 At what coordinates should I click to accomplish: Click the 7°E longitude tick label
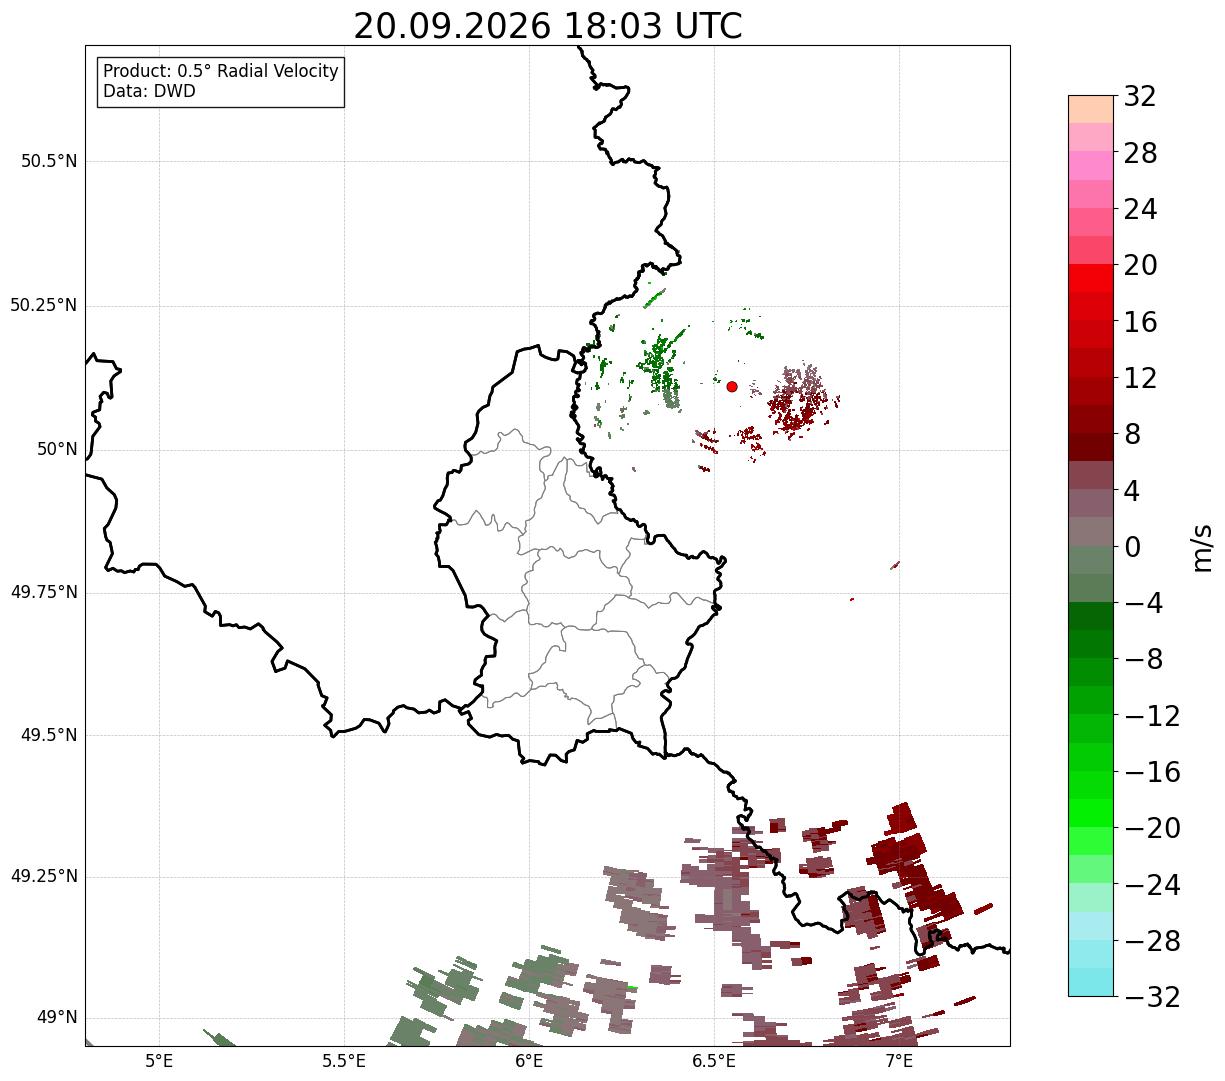click(x=899, y=1060)
